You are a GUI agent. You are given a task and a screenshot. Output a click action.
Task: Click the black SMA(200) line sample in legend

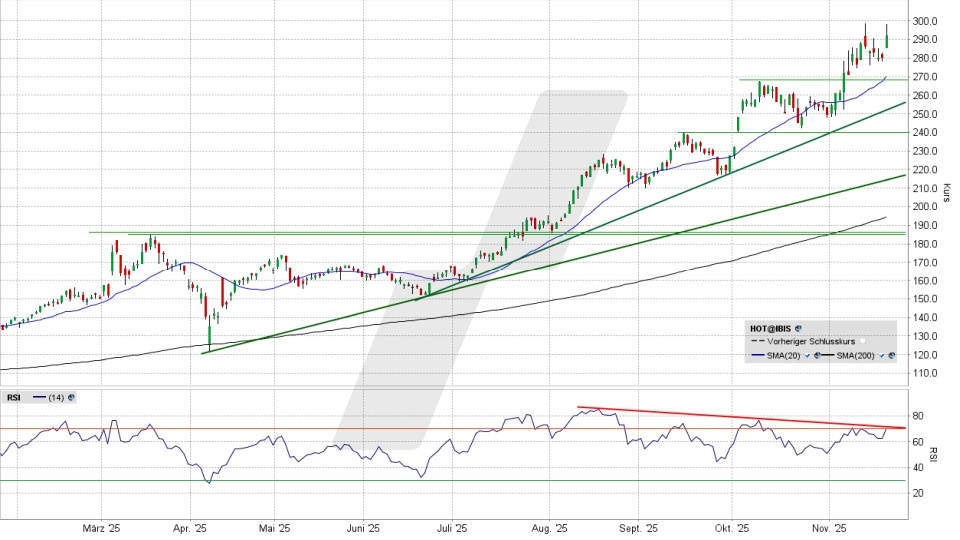click(828, 355)
